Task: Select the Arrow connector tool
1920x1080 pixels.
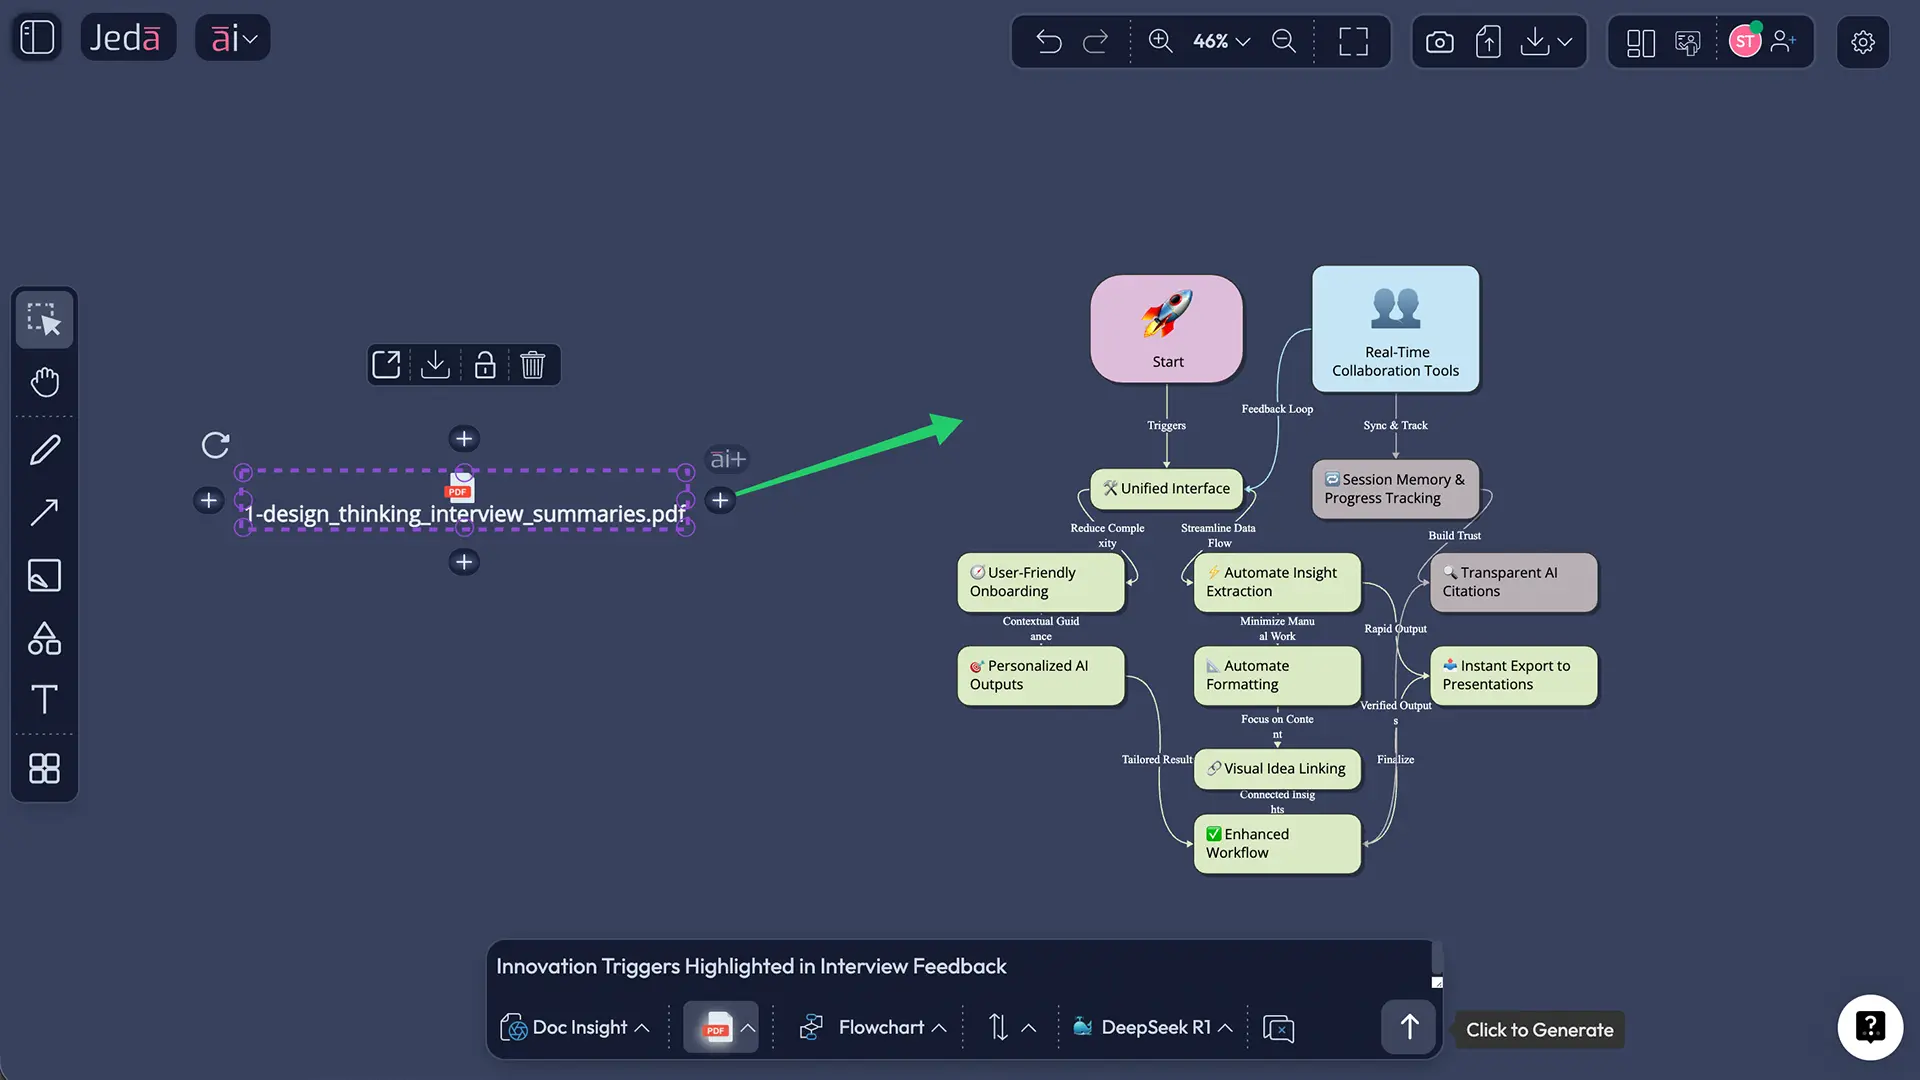Action: click(x=44, y=512)
